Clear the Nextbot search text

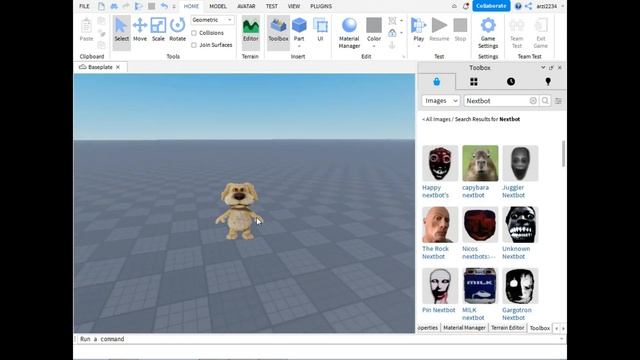point(533,101)
